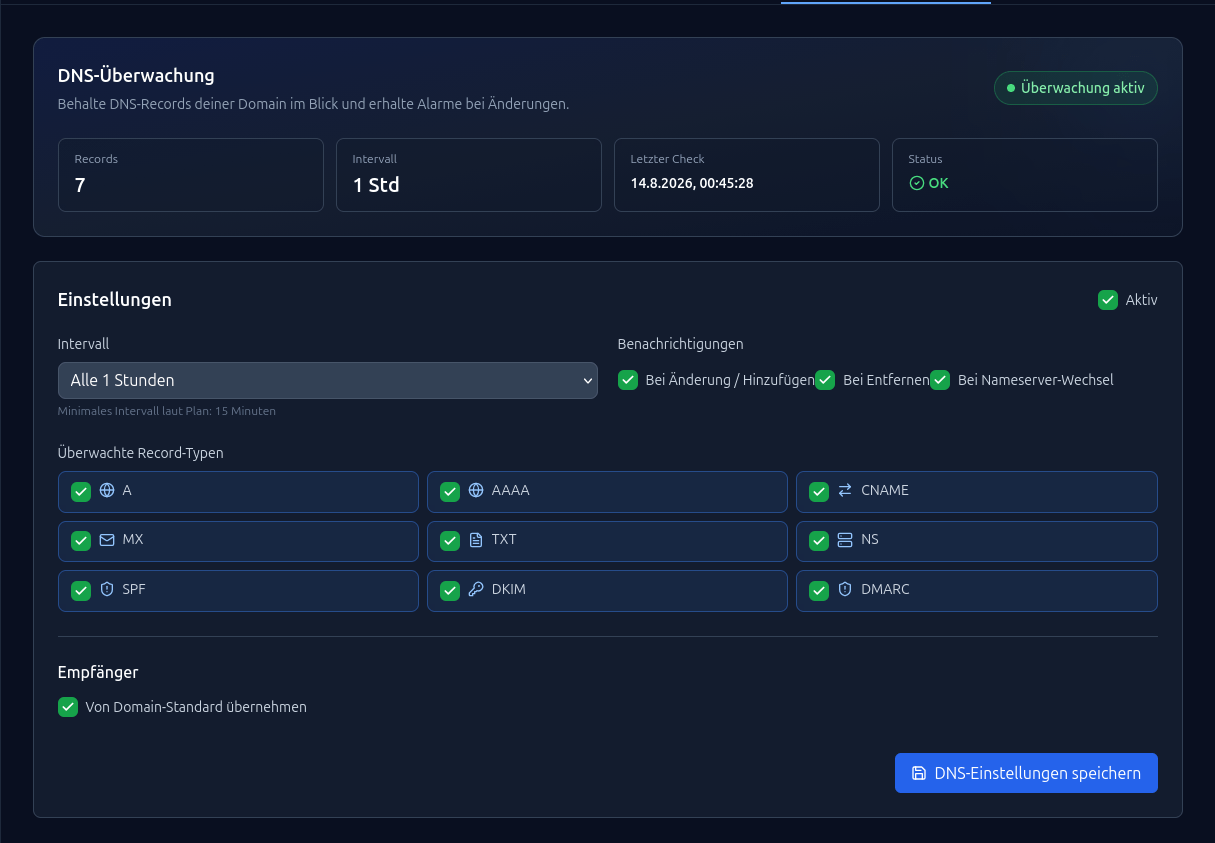Toggle the DKIM record type checkbox
The width and height of the screenshot is (1215, 843).
coord(450,590)
